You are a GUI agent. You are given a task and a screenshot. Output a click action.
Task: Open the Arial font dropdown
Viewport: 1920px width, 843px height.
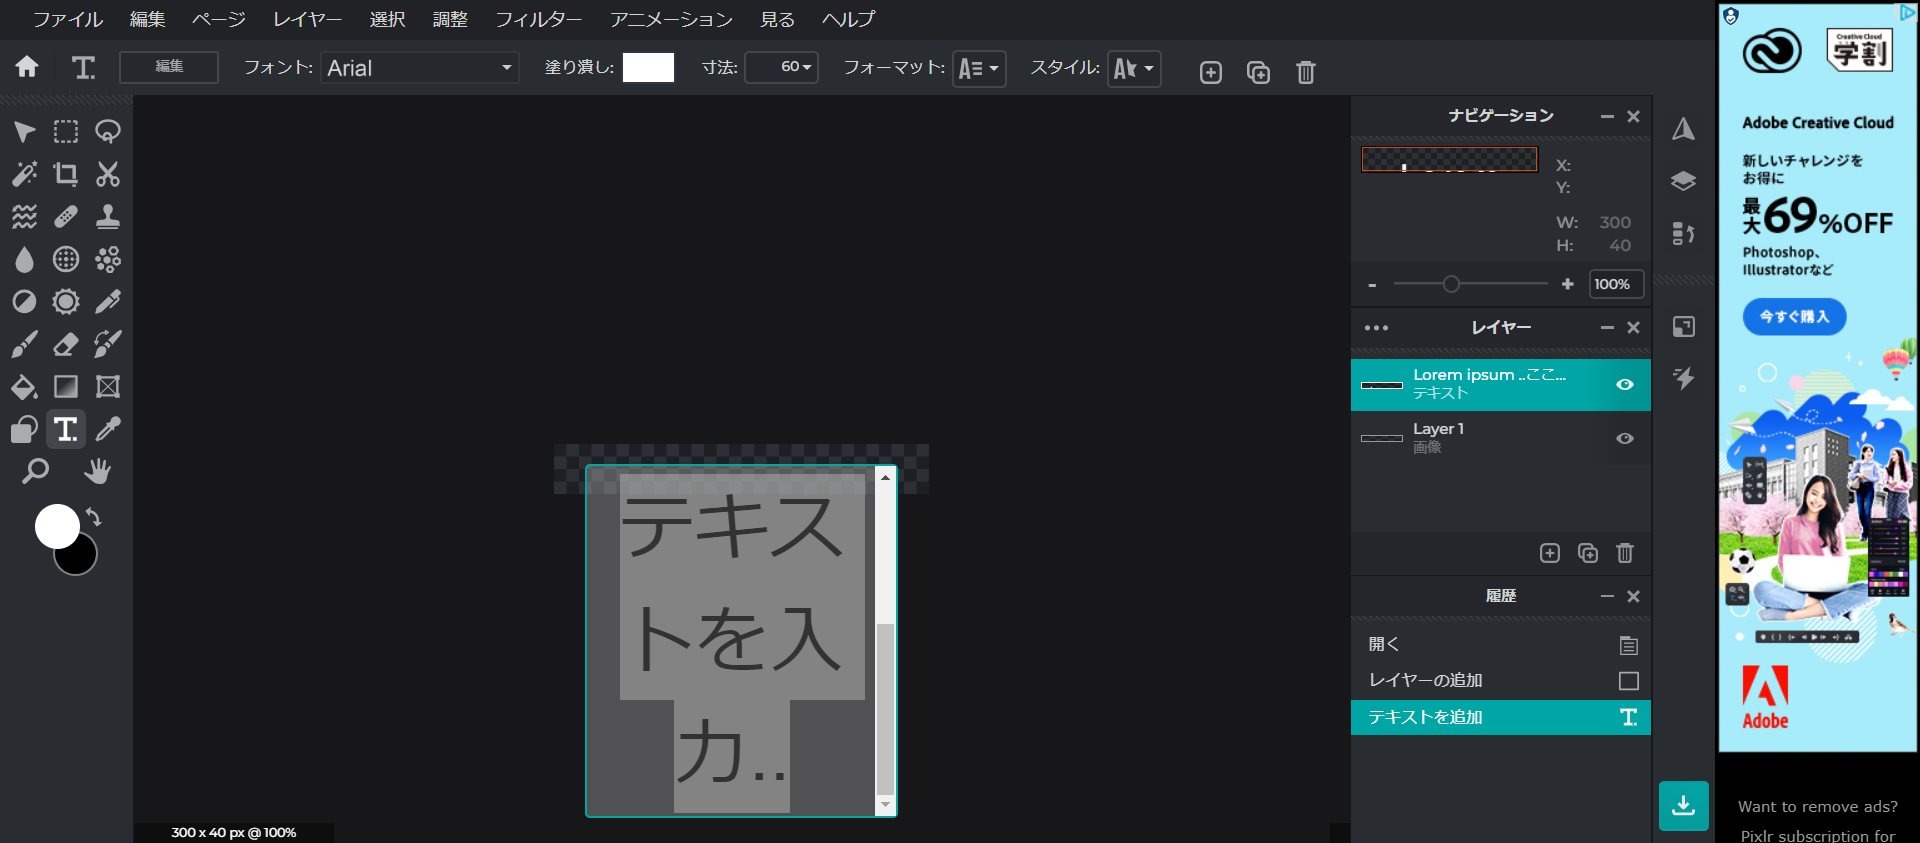pyautogui.click(x=419, y=68)
